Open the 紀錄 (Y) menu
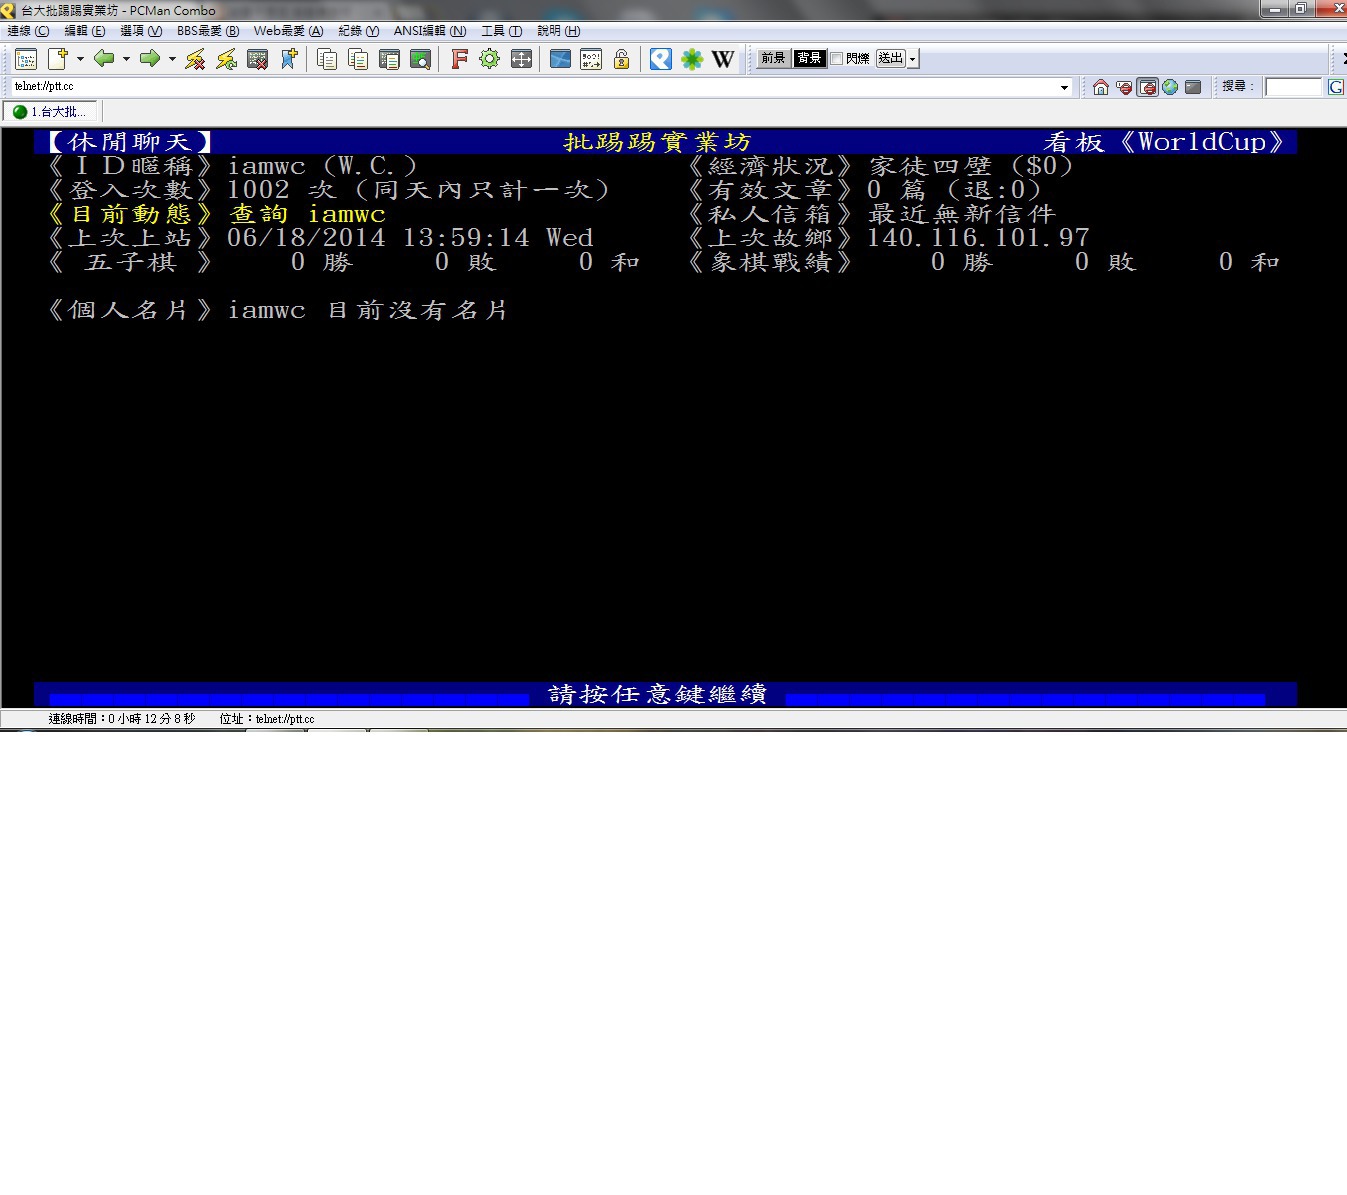 pyautogui.click(x=358, y=31)
